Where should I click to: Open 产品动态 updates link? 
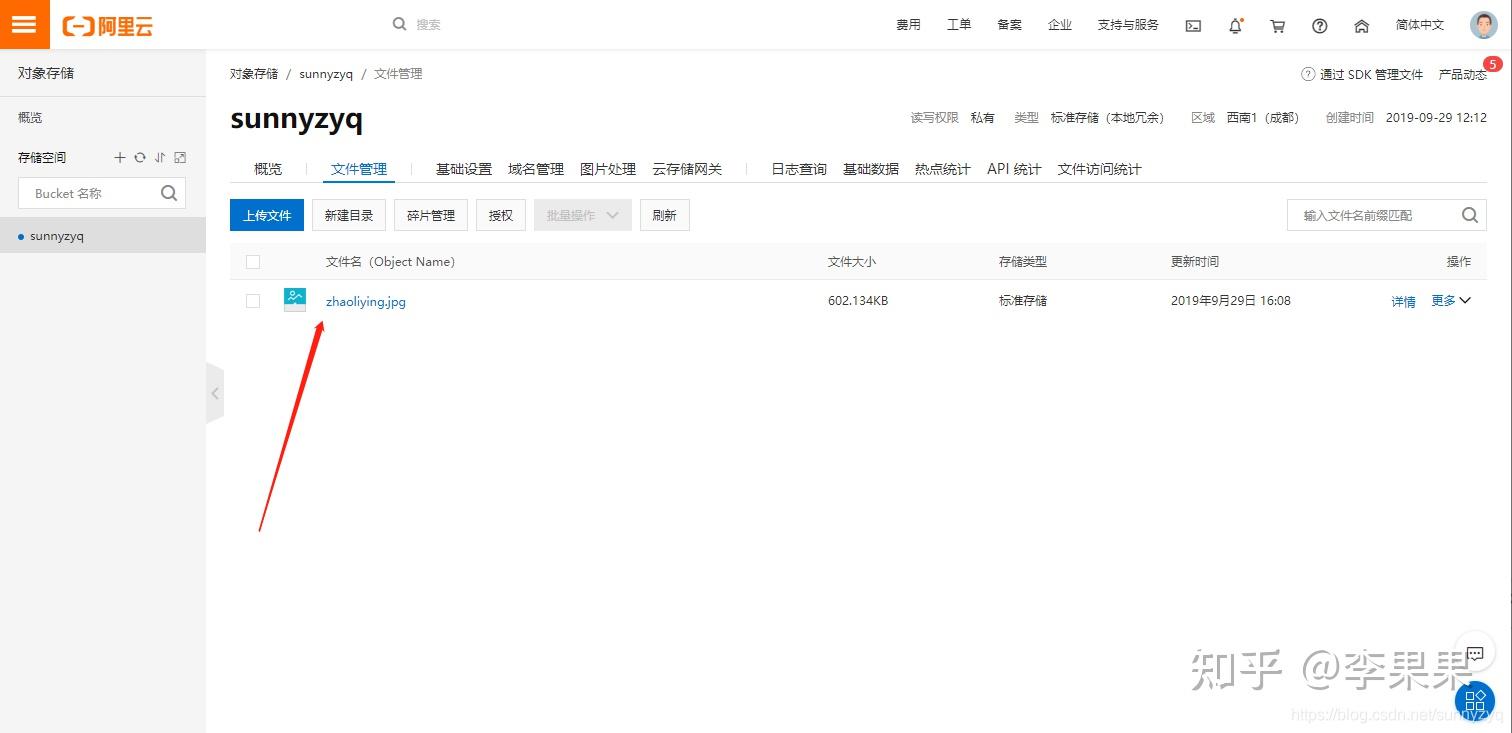1463,75
